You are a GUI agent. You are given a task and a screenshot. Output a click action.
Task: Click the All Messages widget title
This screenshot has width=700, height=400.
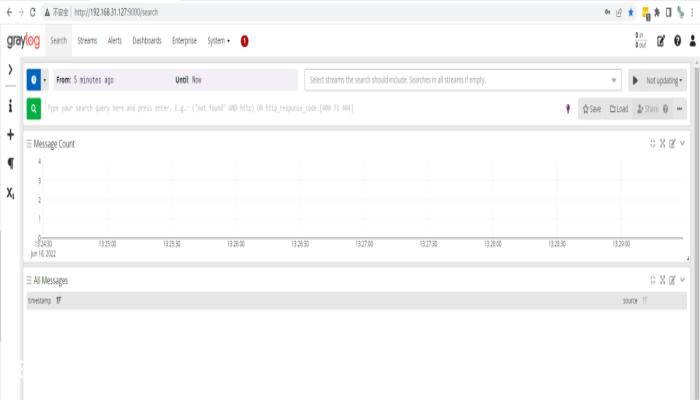[51, 280]
